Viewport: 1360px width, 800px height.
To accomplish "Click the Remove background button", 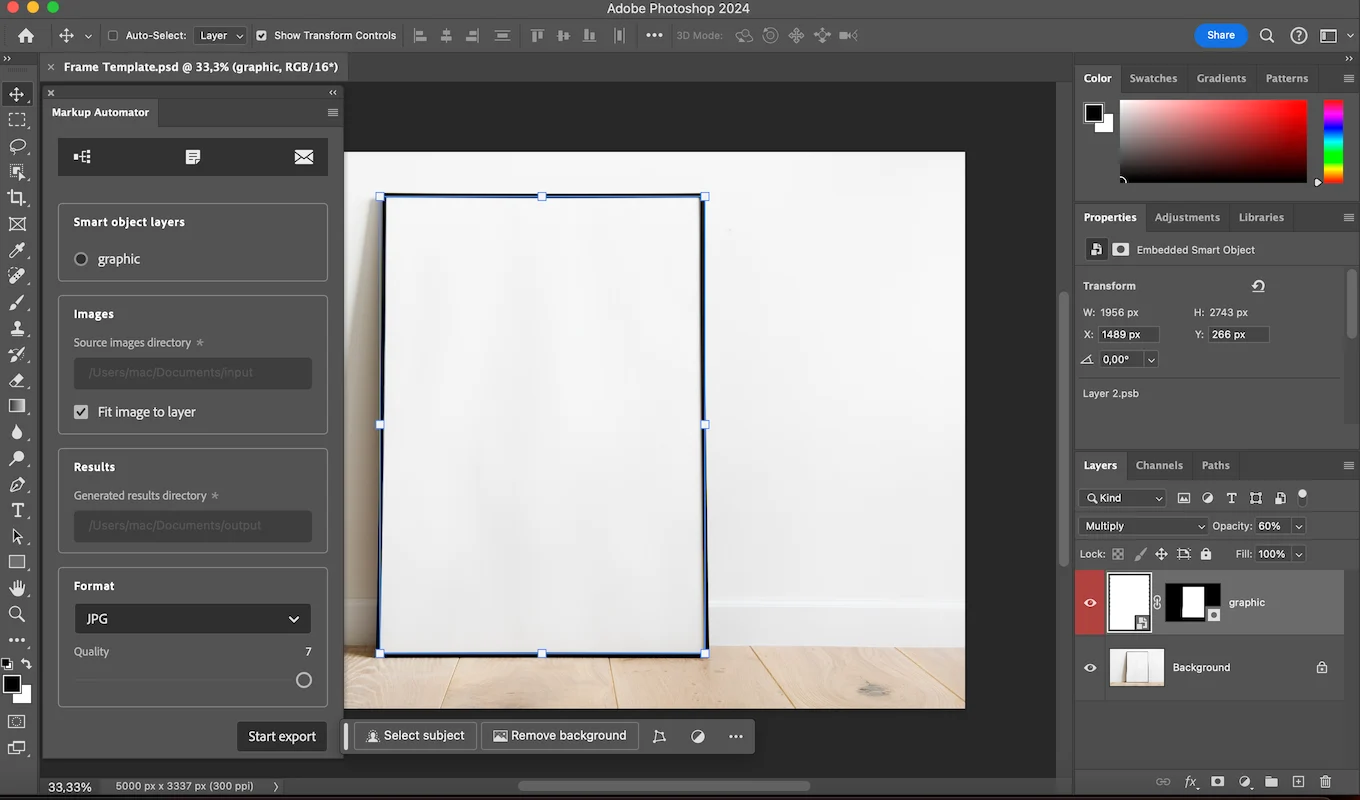I will tap(560, 736).
